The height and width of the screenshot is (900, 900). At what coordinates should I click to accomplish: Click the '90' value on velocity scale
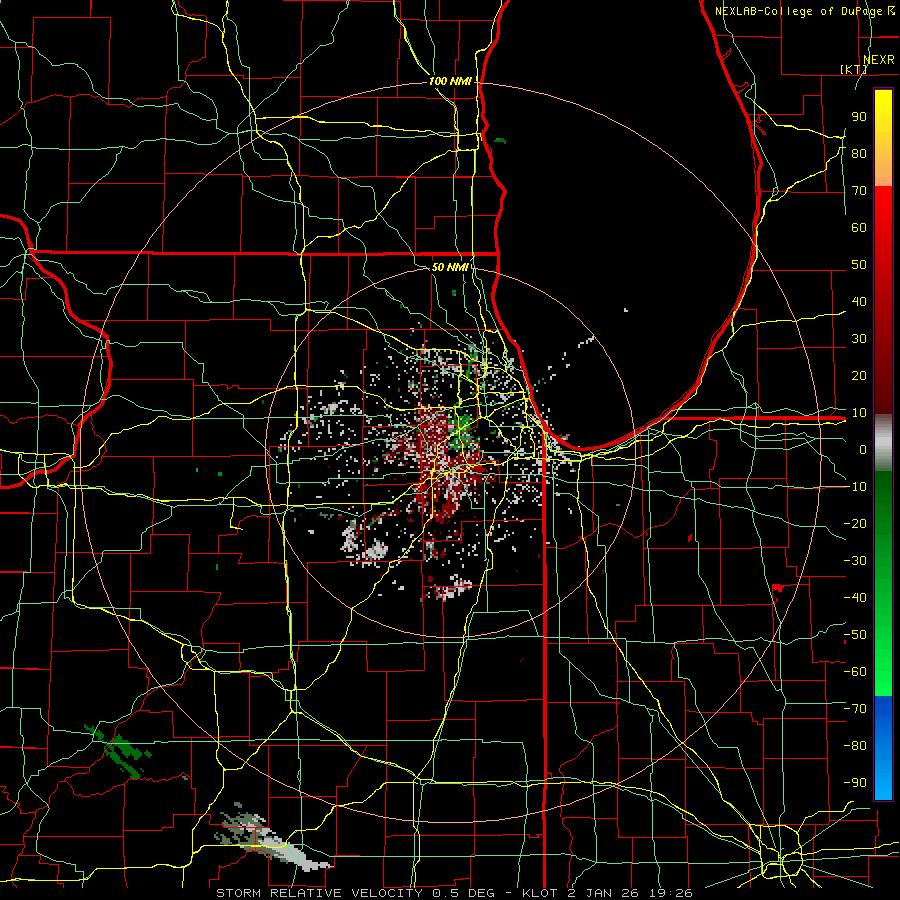tap(859, 117)
